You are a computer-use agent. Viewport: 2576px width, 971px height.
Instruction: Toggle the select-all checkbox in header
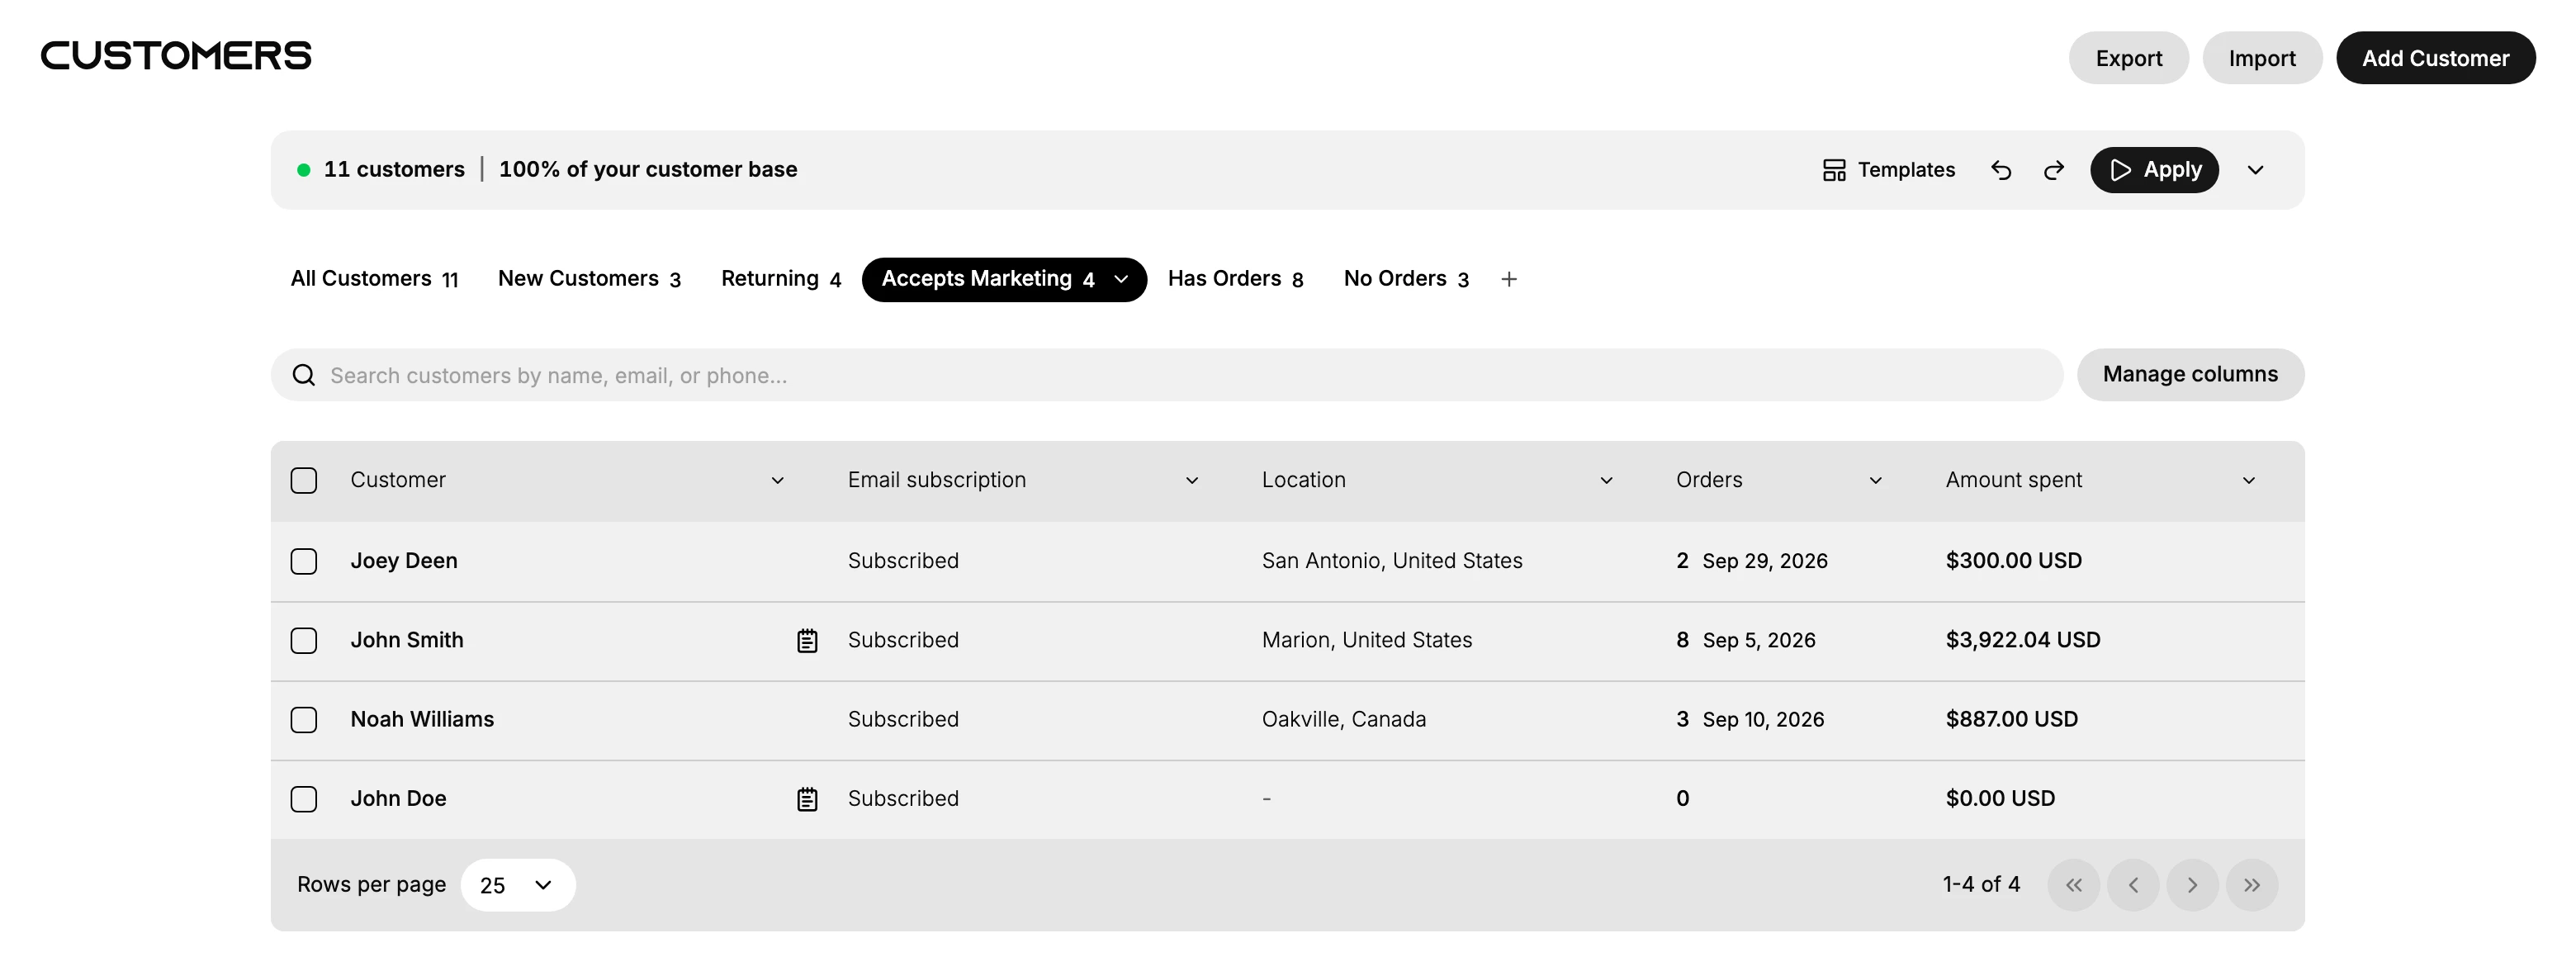pyautogui.click(x=304, y=480)
